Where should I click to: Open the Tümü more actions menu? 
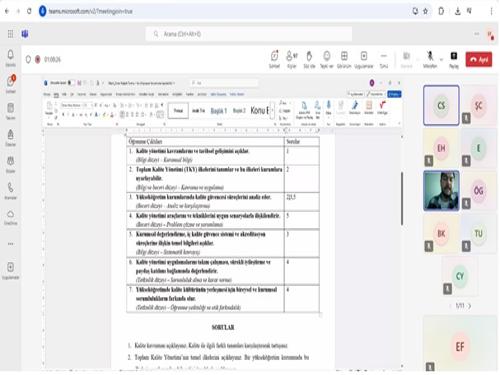(x=384, y=59)
